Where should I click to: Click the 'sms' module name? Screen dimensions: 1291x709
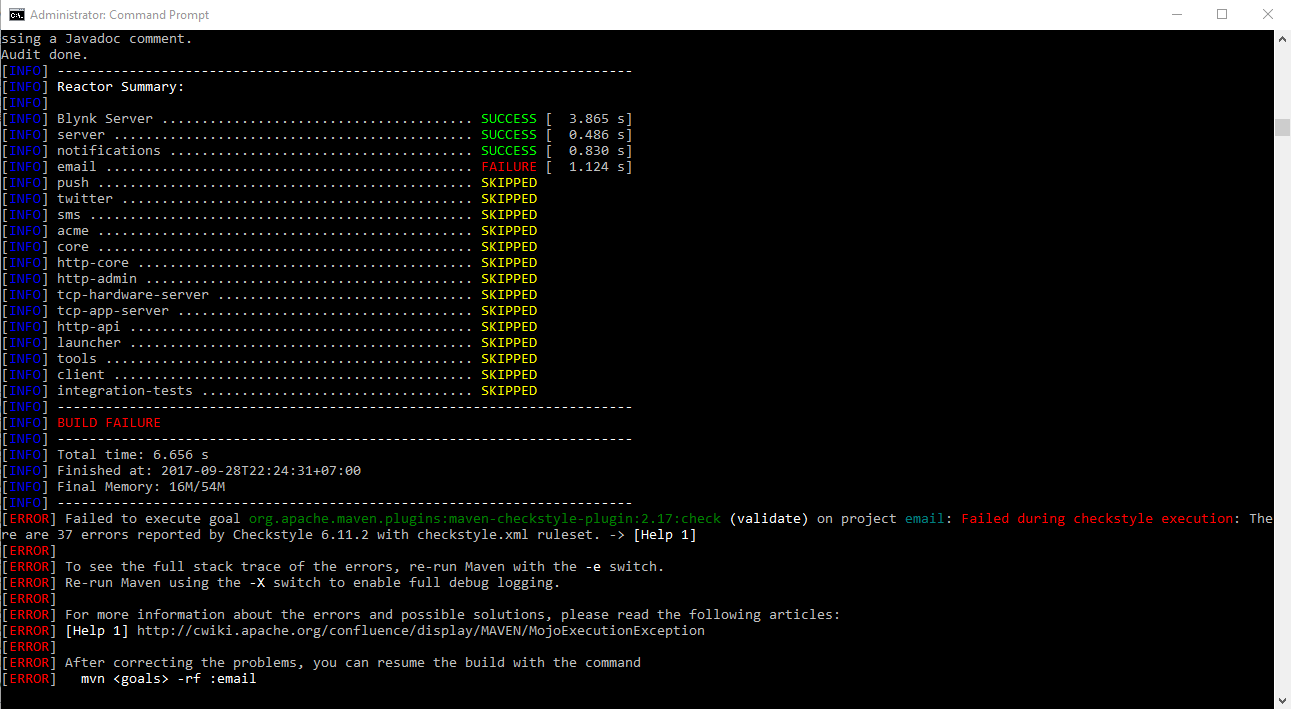[x=69, y=215]
